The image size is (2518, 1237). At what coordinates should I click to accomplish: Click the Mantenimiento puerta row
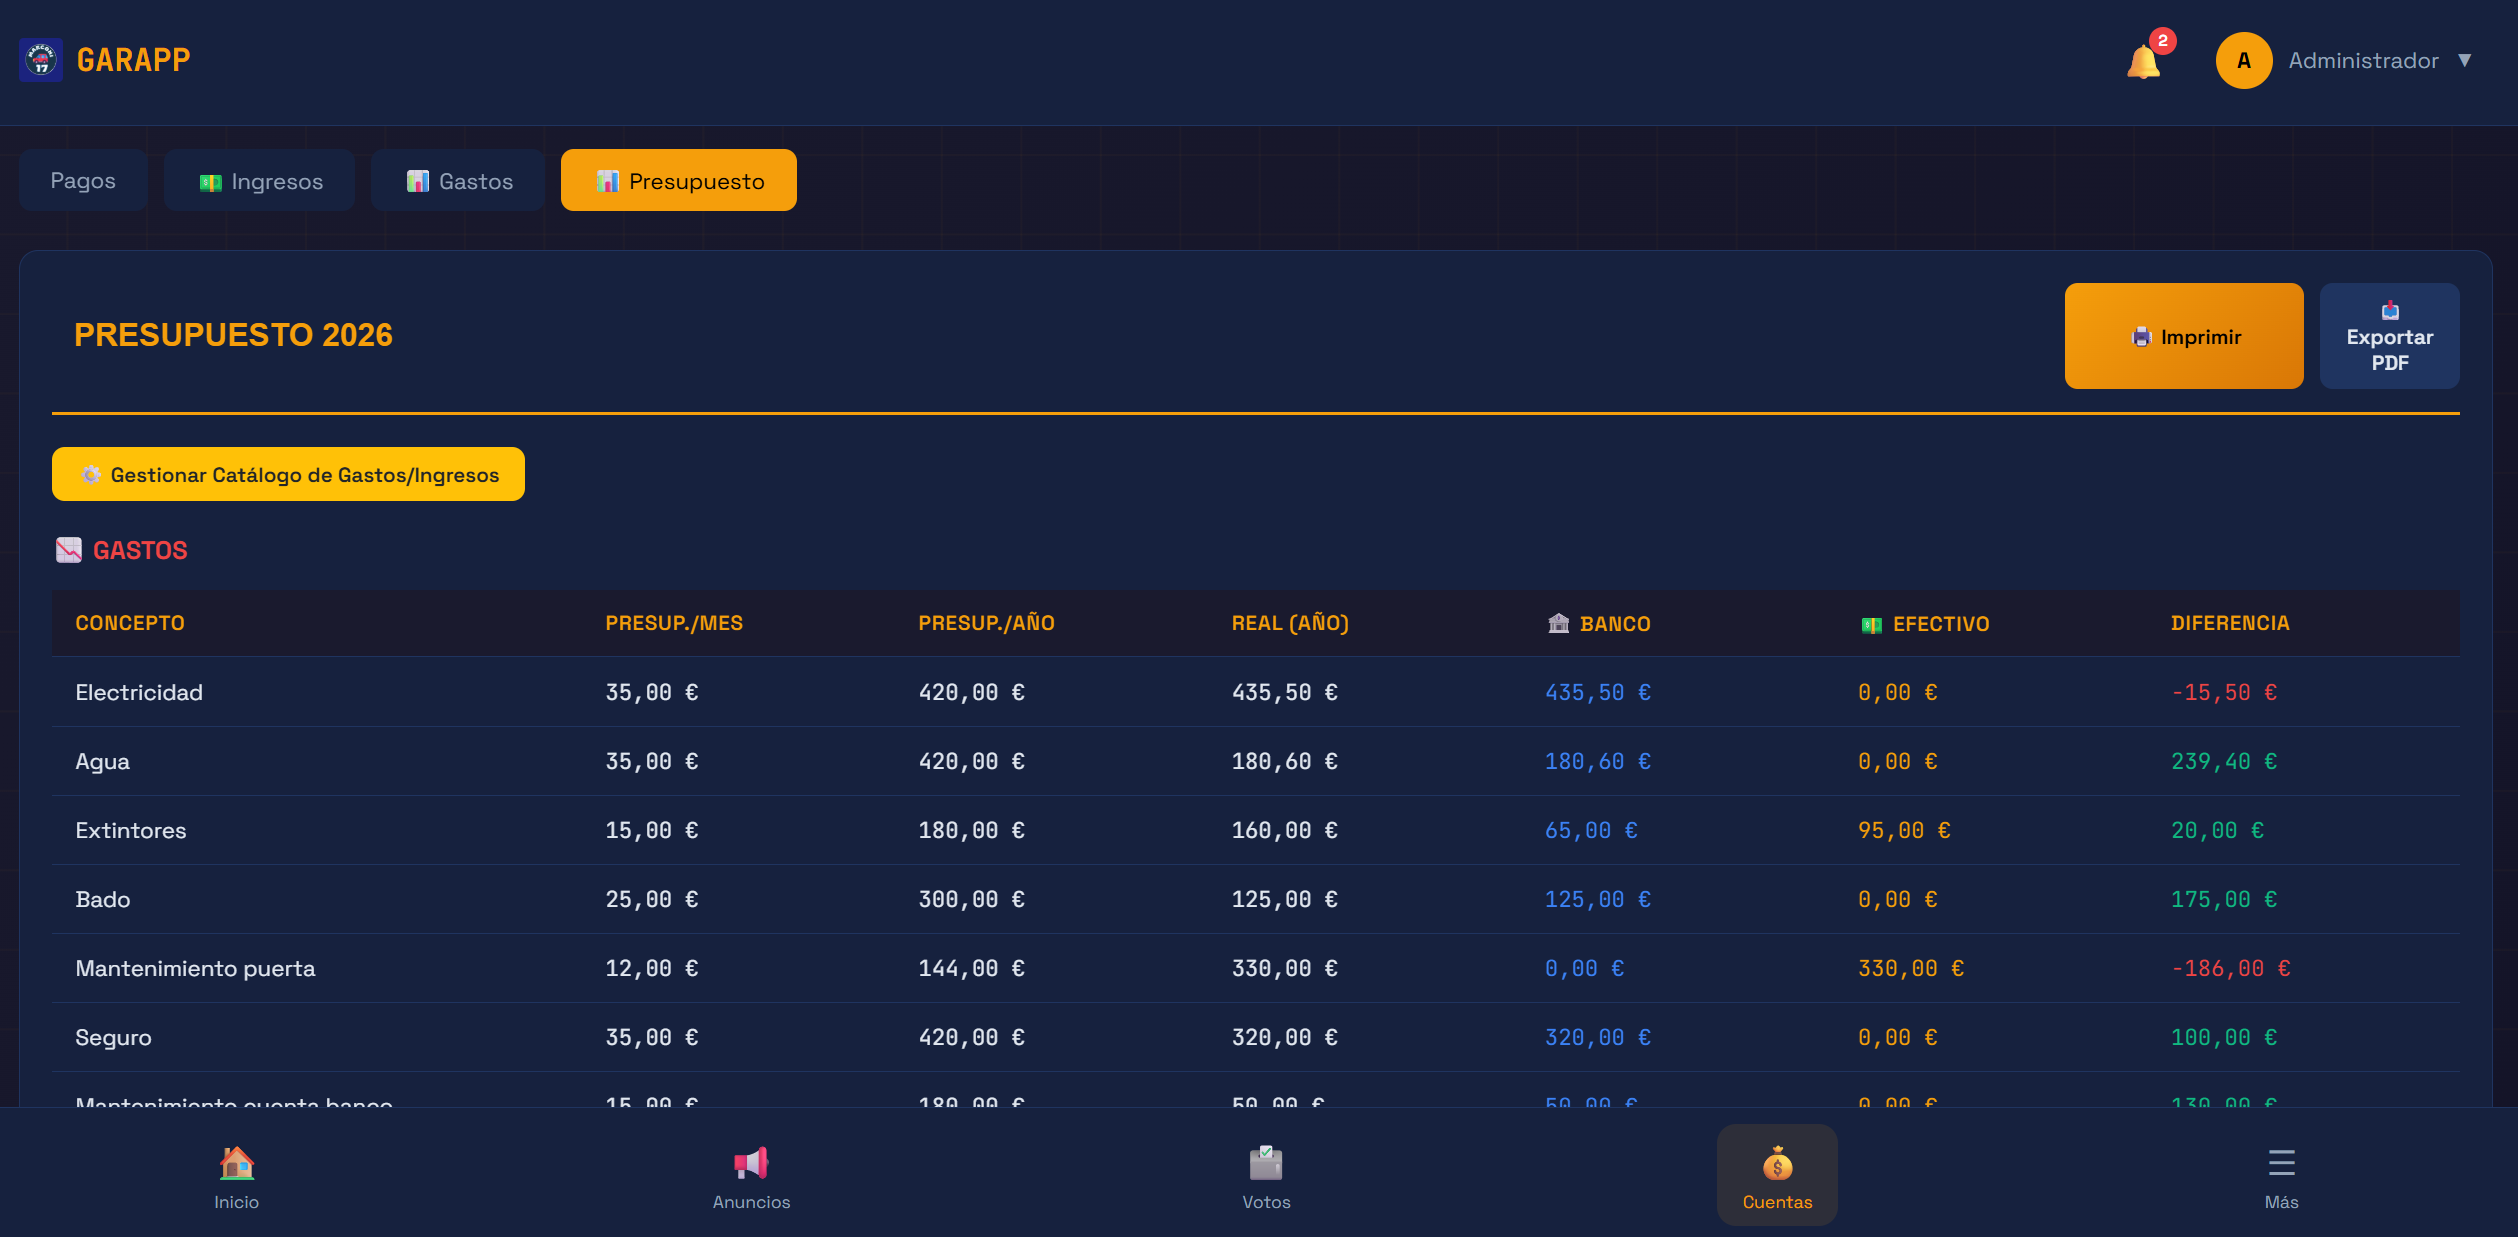196,969
